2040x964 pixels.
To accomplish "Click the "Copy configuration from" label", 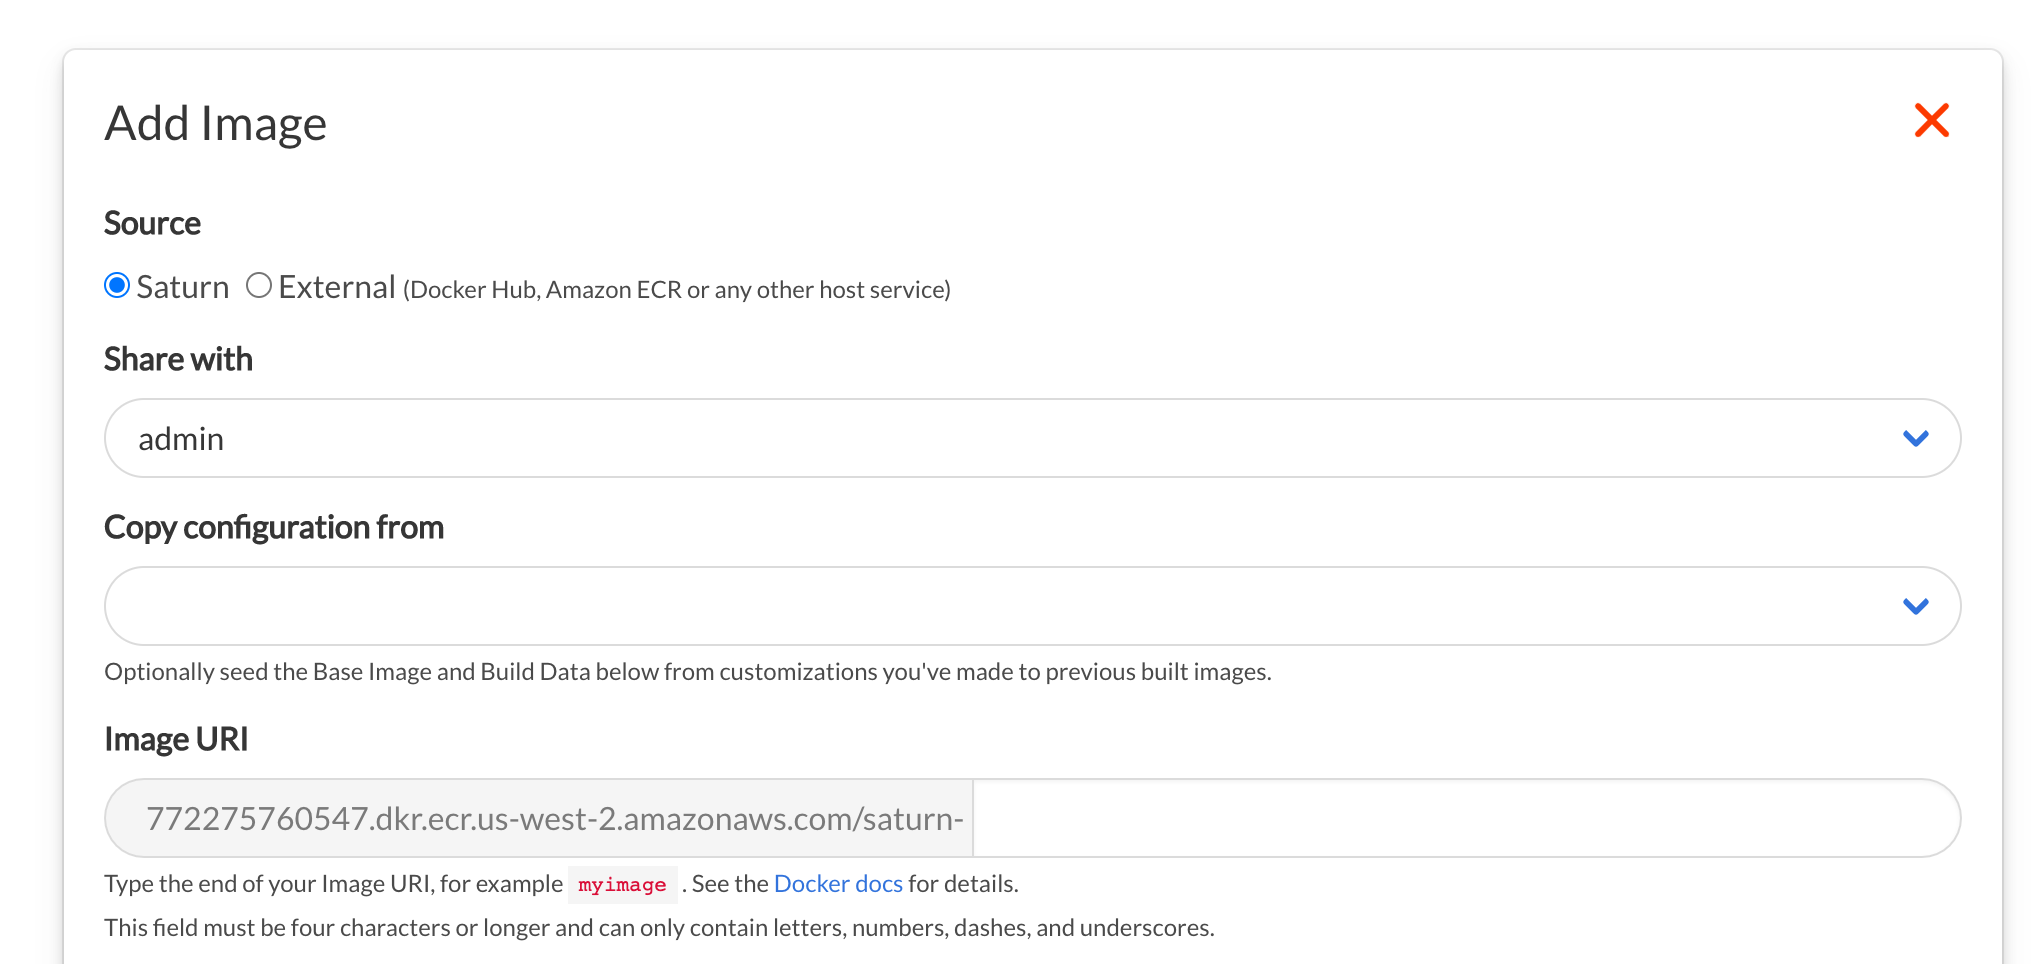I will [274, 527].
